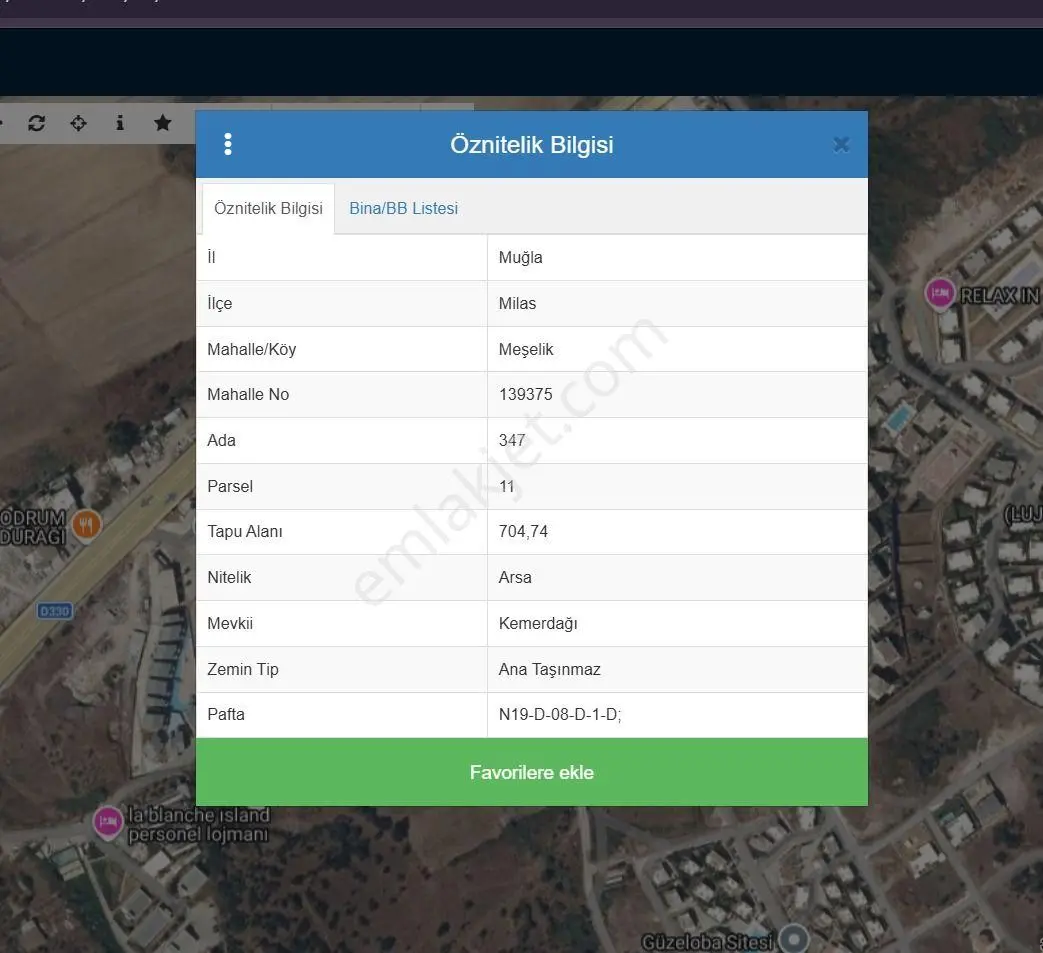1043x953 pixels.
Task: Click the la blanche island lodging marker
Action: tap(108, 822)
